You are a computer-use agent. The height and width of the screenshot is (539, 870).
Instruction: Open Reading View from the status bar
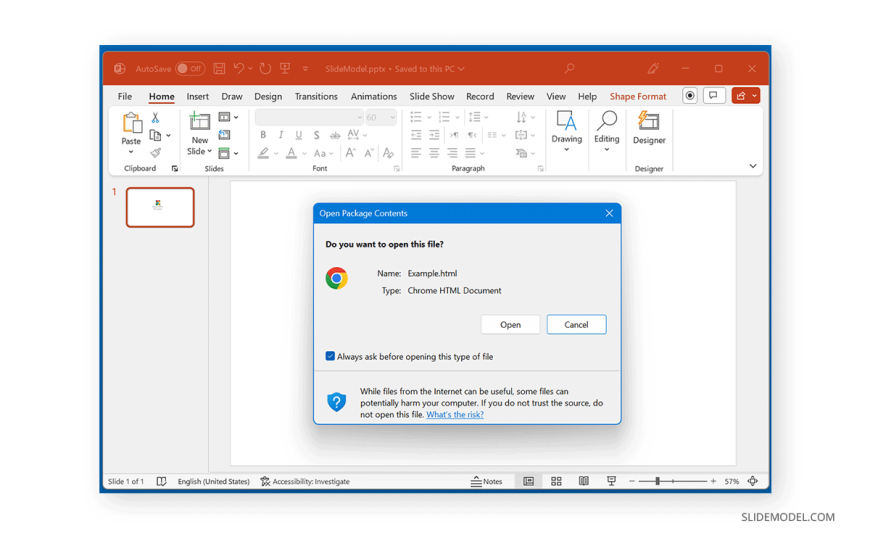point(584,482)
